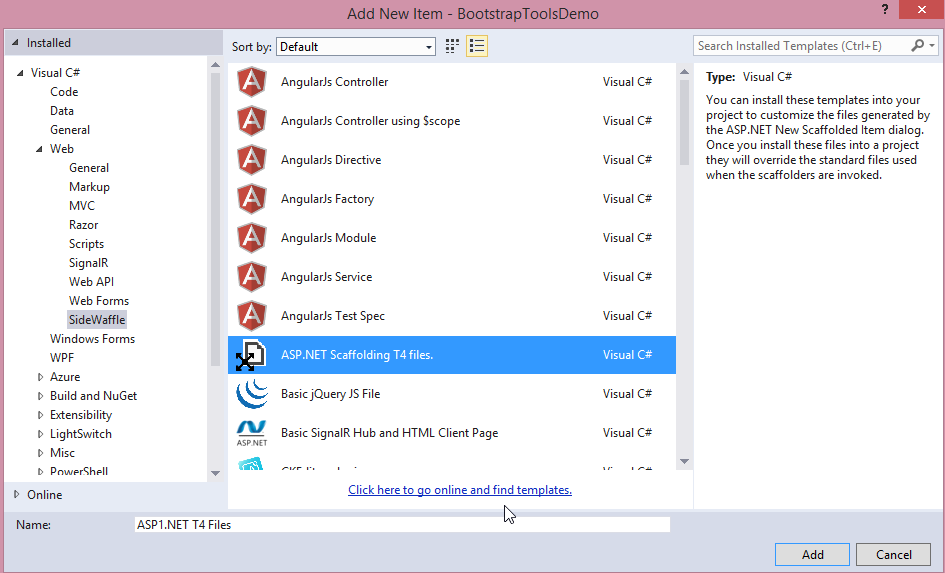Select the SignalR category
Screen dimensions: 945x573
pyautogui.click(x=89, y=263)
